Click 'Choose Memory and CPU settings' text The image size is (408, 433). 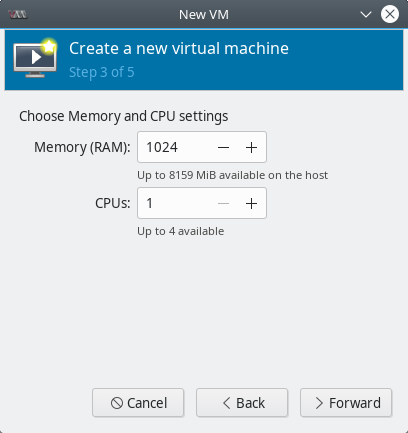(x=124, y=116)
